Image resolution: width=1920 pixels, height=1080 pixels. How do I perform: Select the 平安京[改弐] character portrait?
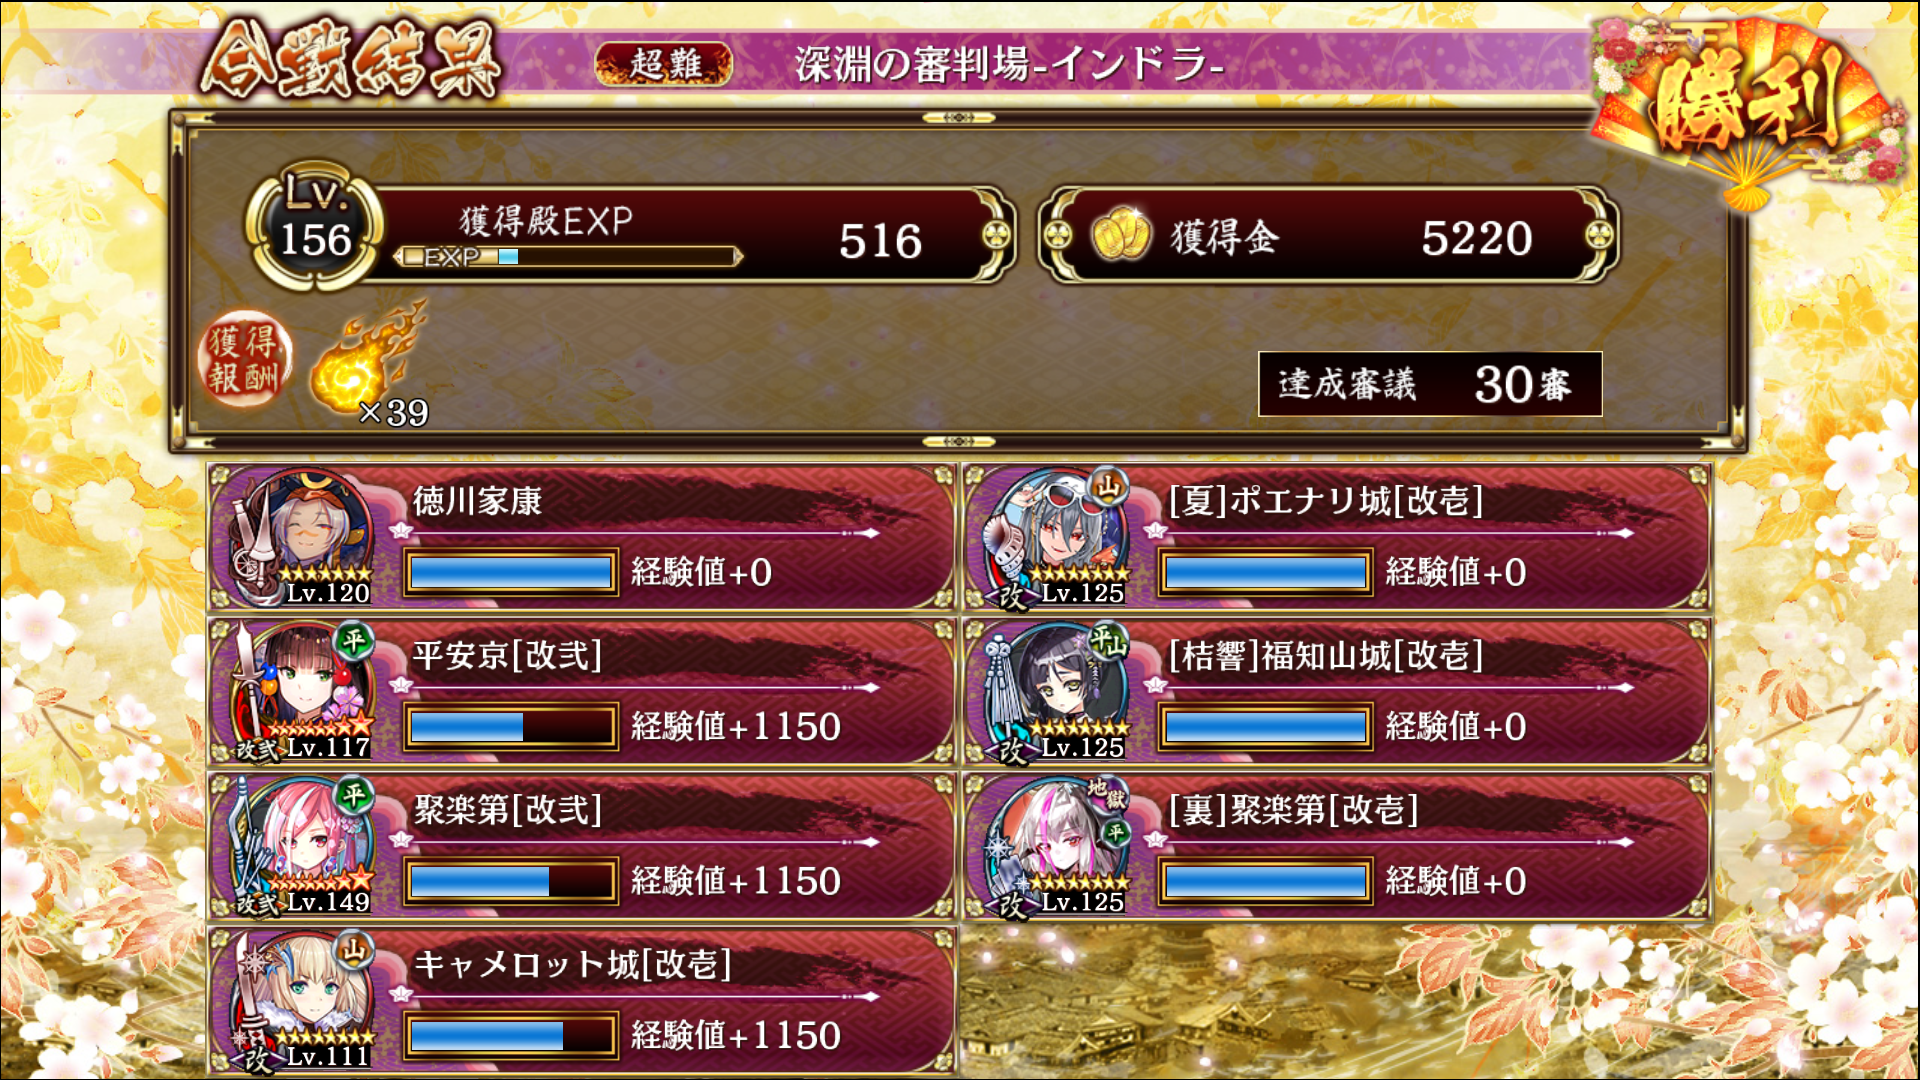[300, 691]
